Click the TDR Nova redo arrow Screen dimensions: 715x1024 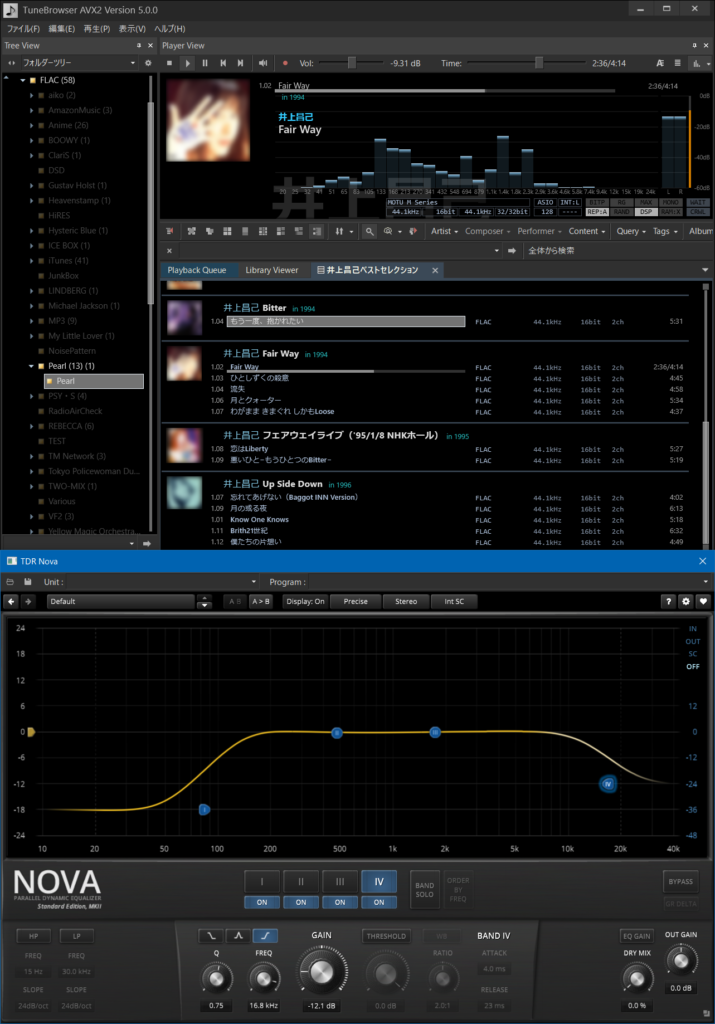(28, 601)
